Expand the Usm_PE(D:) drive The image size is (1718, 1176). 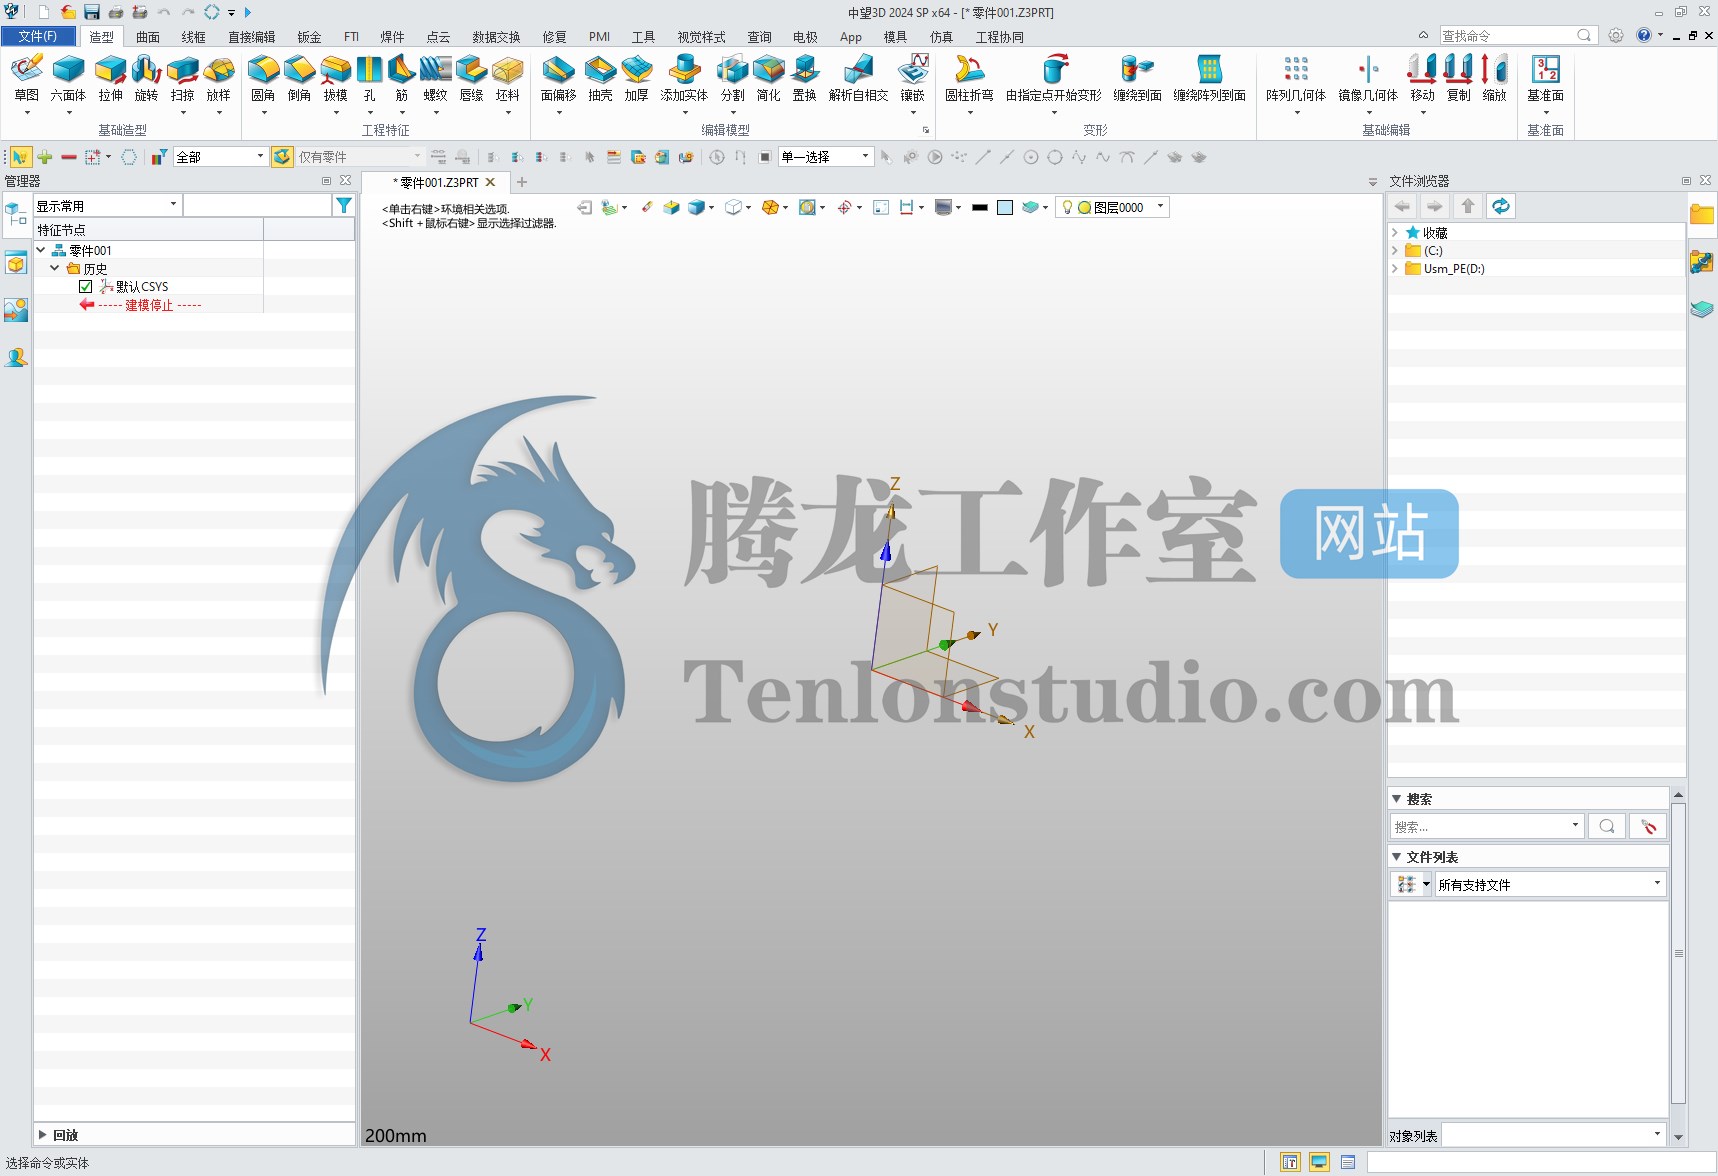coord(1395,268)
